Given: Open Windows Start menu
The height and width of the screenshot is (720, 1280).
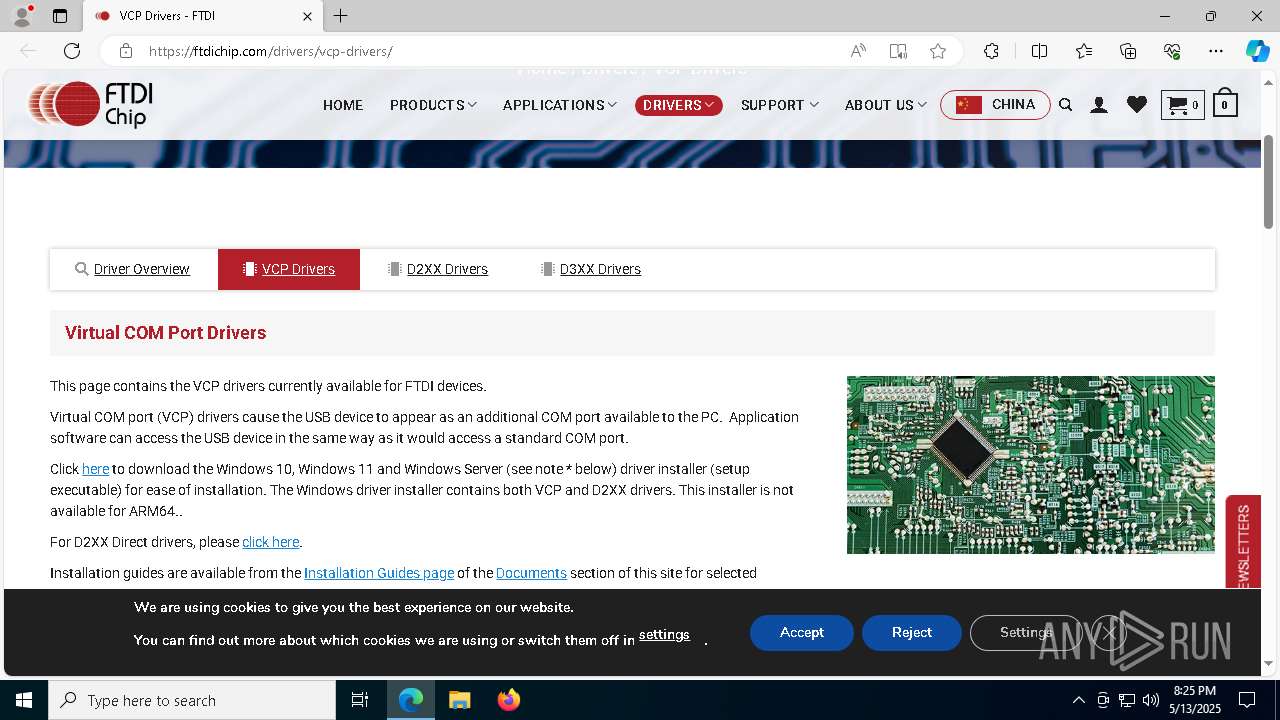Looking at the screenshot, I should (x=24, y=700).
